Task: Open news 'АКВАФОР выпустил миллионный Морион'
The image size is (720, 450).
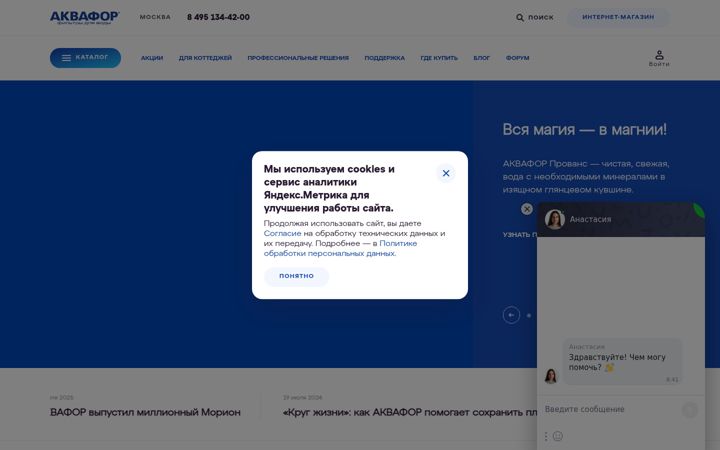Action: click(x=145, y=412)
